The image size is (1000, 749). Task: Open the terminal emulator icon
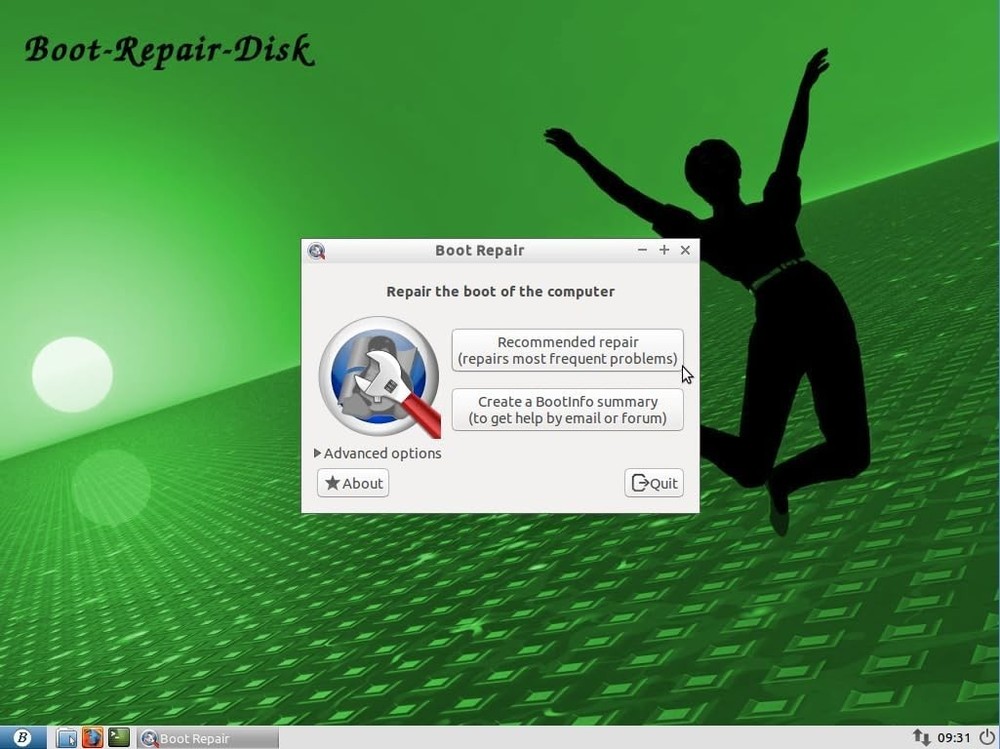pos(118,737)
